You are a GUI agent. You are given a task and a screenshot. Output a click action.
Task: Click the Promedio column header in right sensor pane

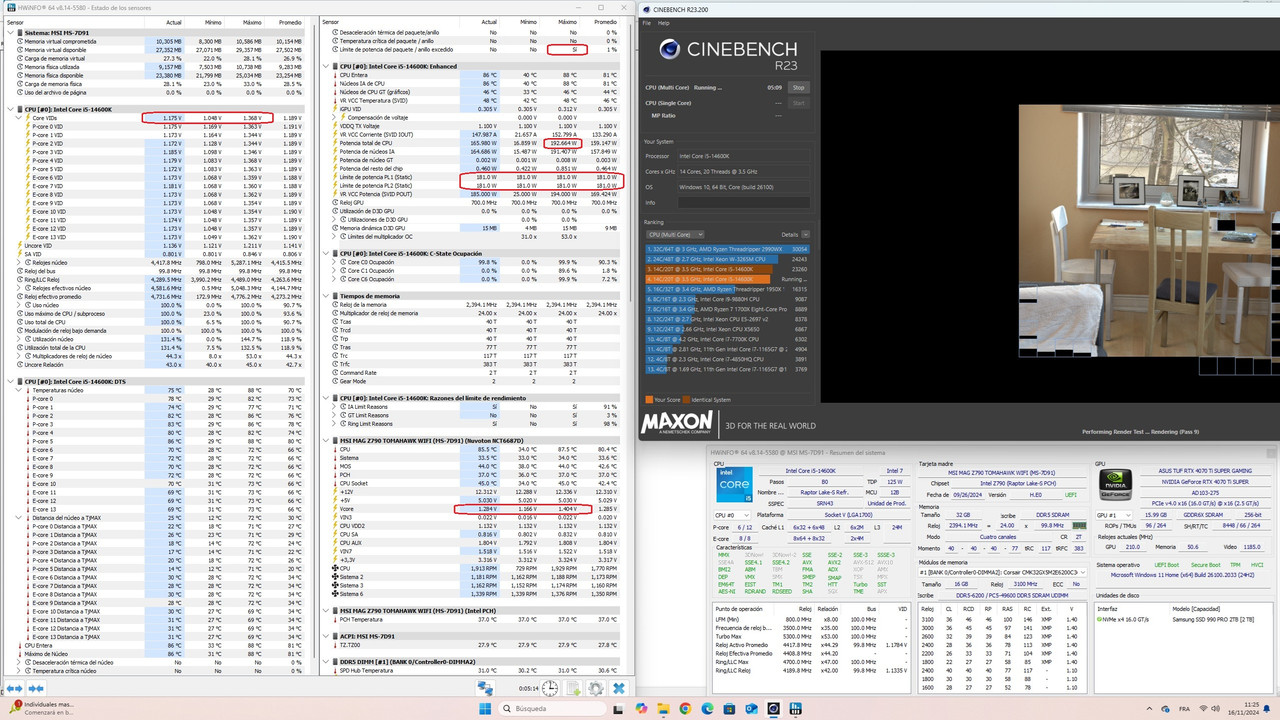pos(605,21)
